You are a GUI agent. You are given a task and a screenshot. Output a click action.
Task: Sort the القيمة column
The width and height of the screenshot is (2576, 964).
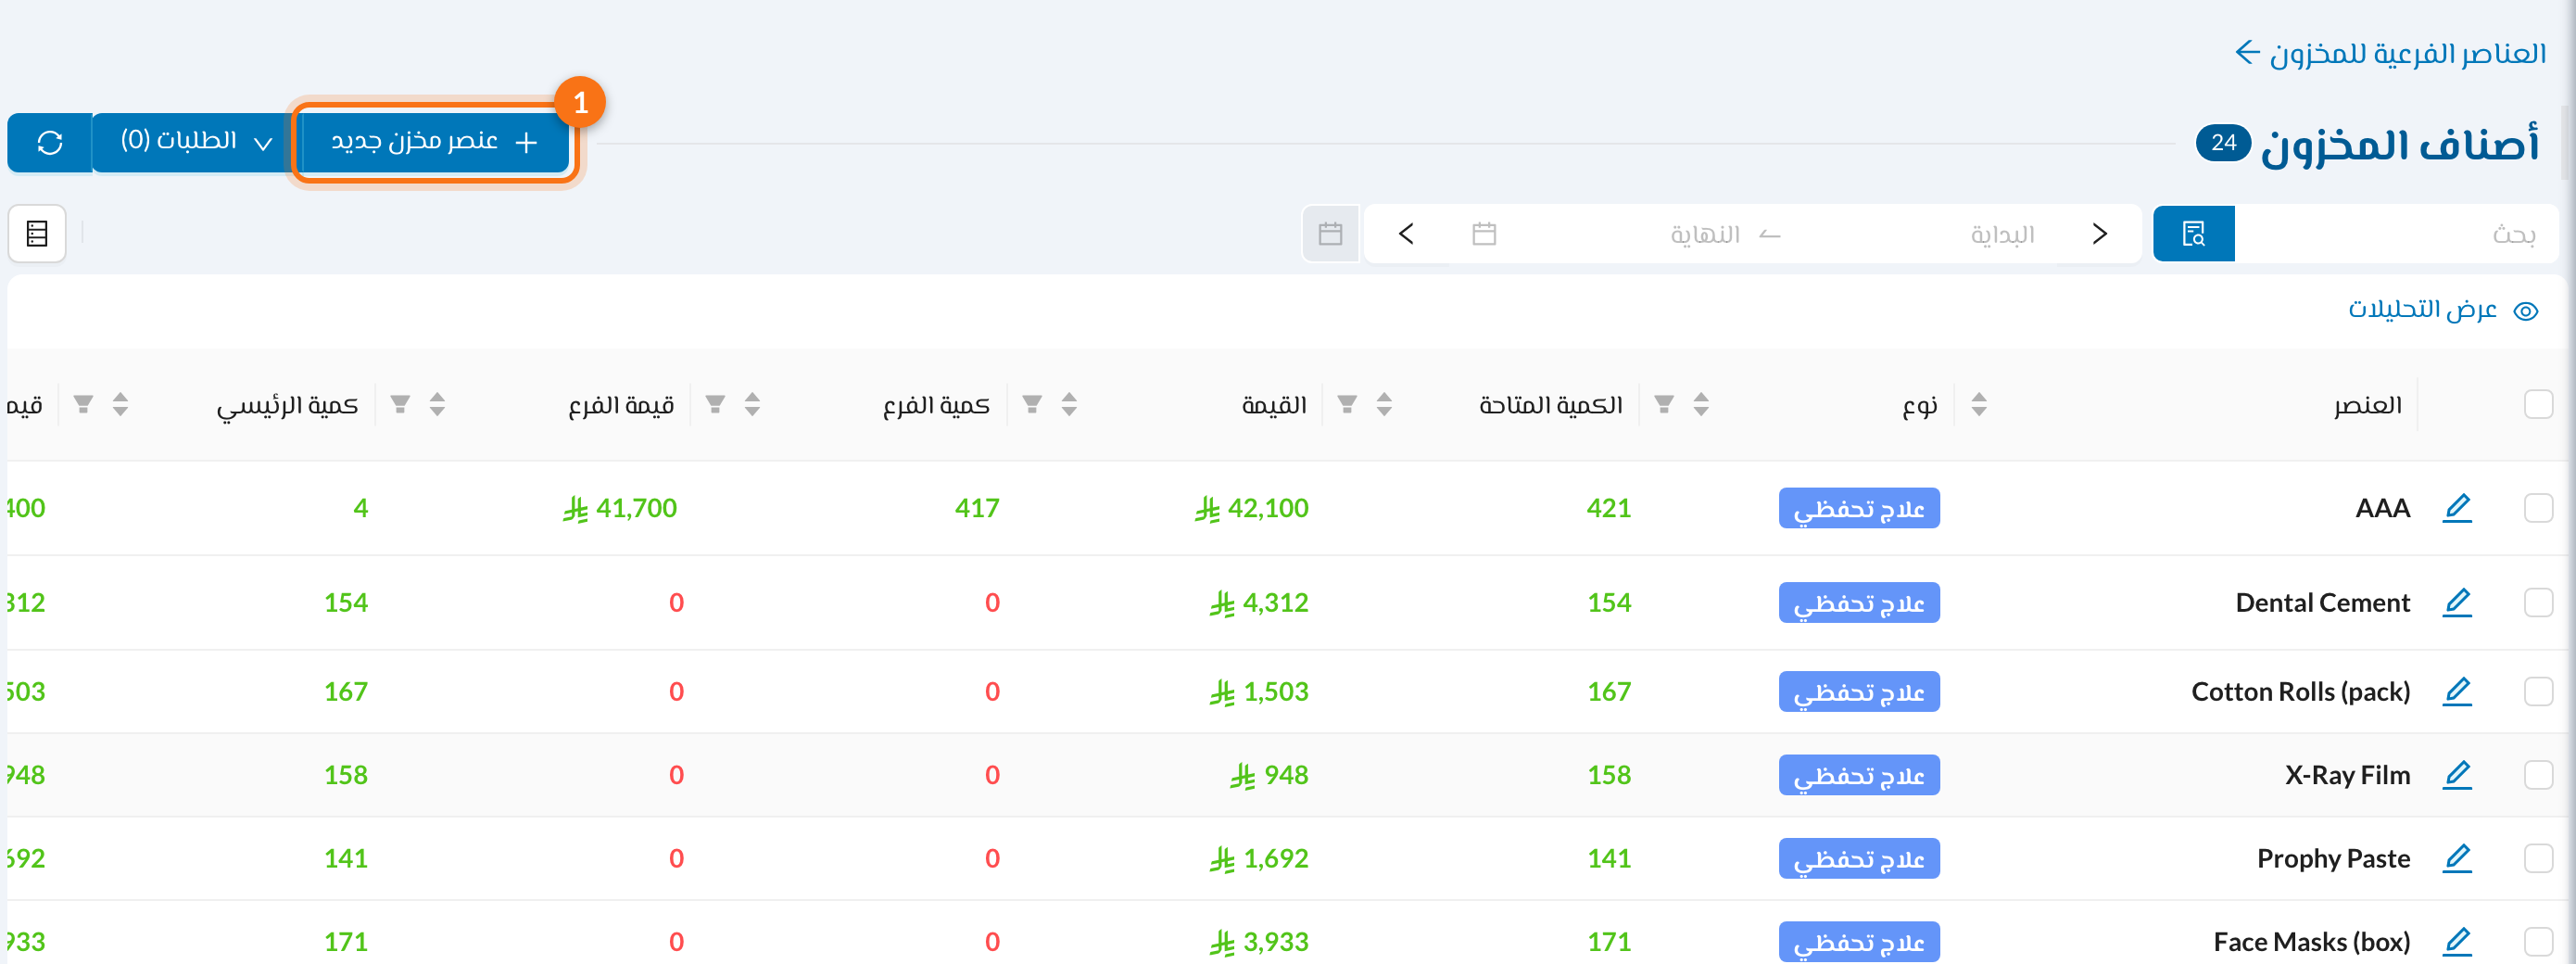click(x=1384, y=404)
